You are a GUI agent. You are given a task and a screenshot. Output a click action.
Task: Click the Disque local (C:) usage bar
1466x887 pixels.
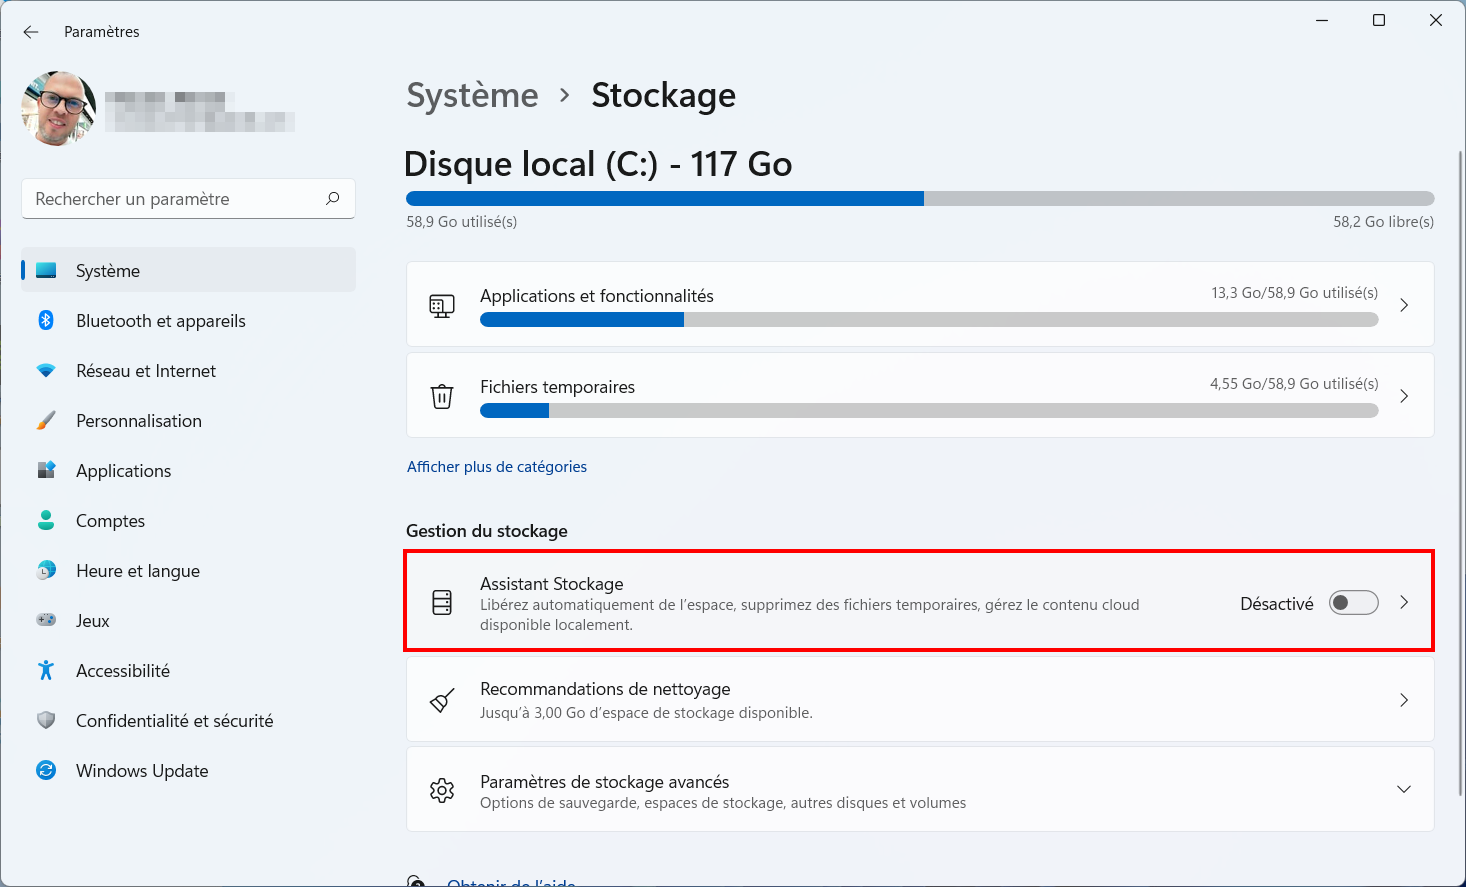tap(920, 199)
